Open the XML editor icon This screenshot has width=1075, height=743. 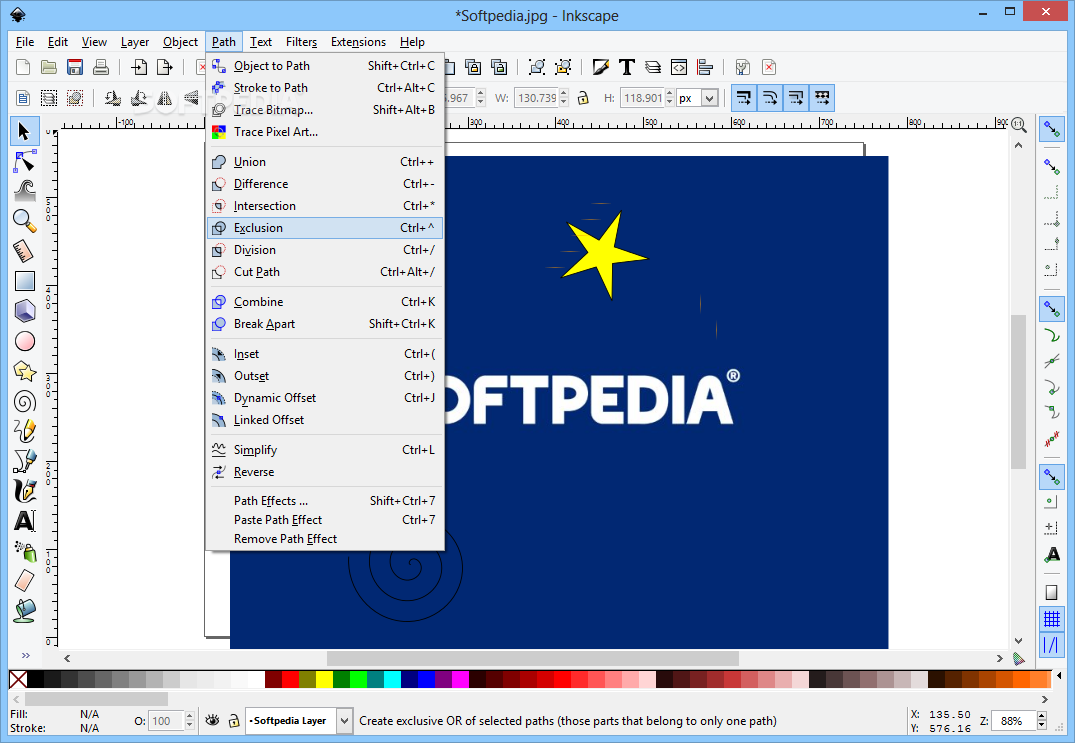tap(679, 67)
